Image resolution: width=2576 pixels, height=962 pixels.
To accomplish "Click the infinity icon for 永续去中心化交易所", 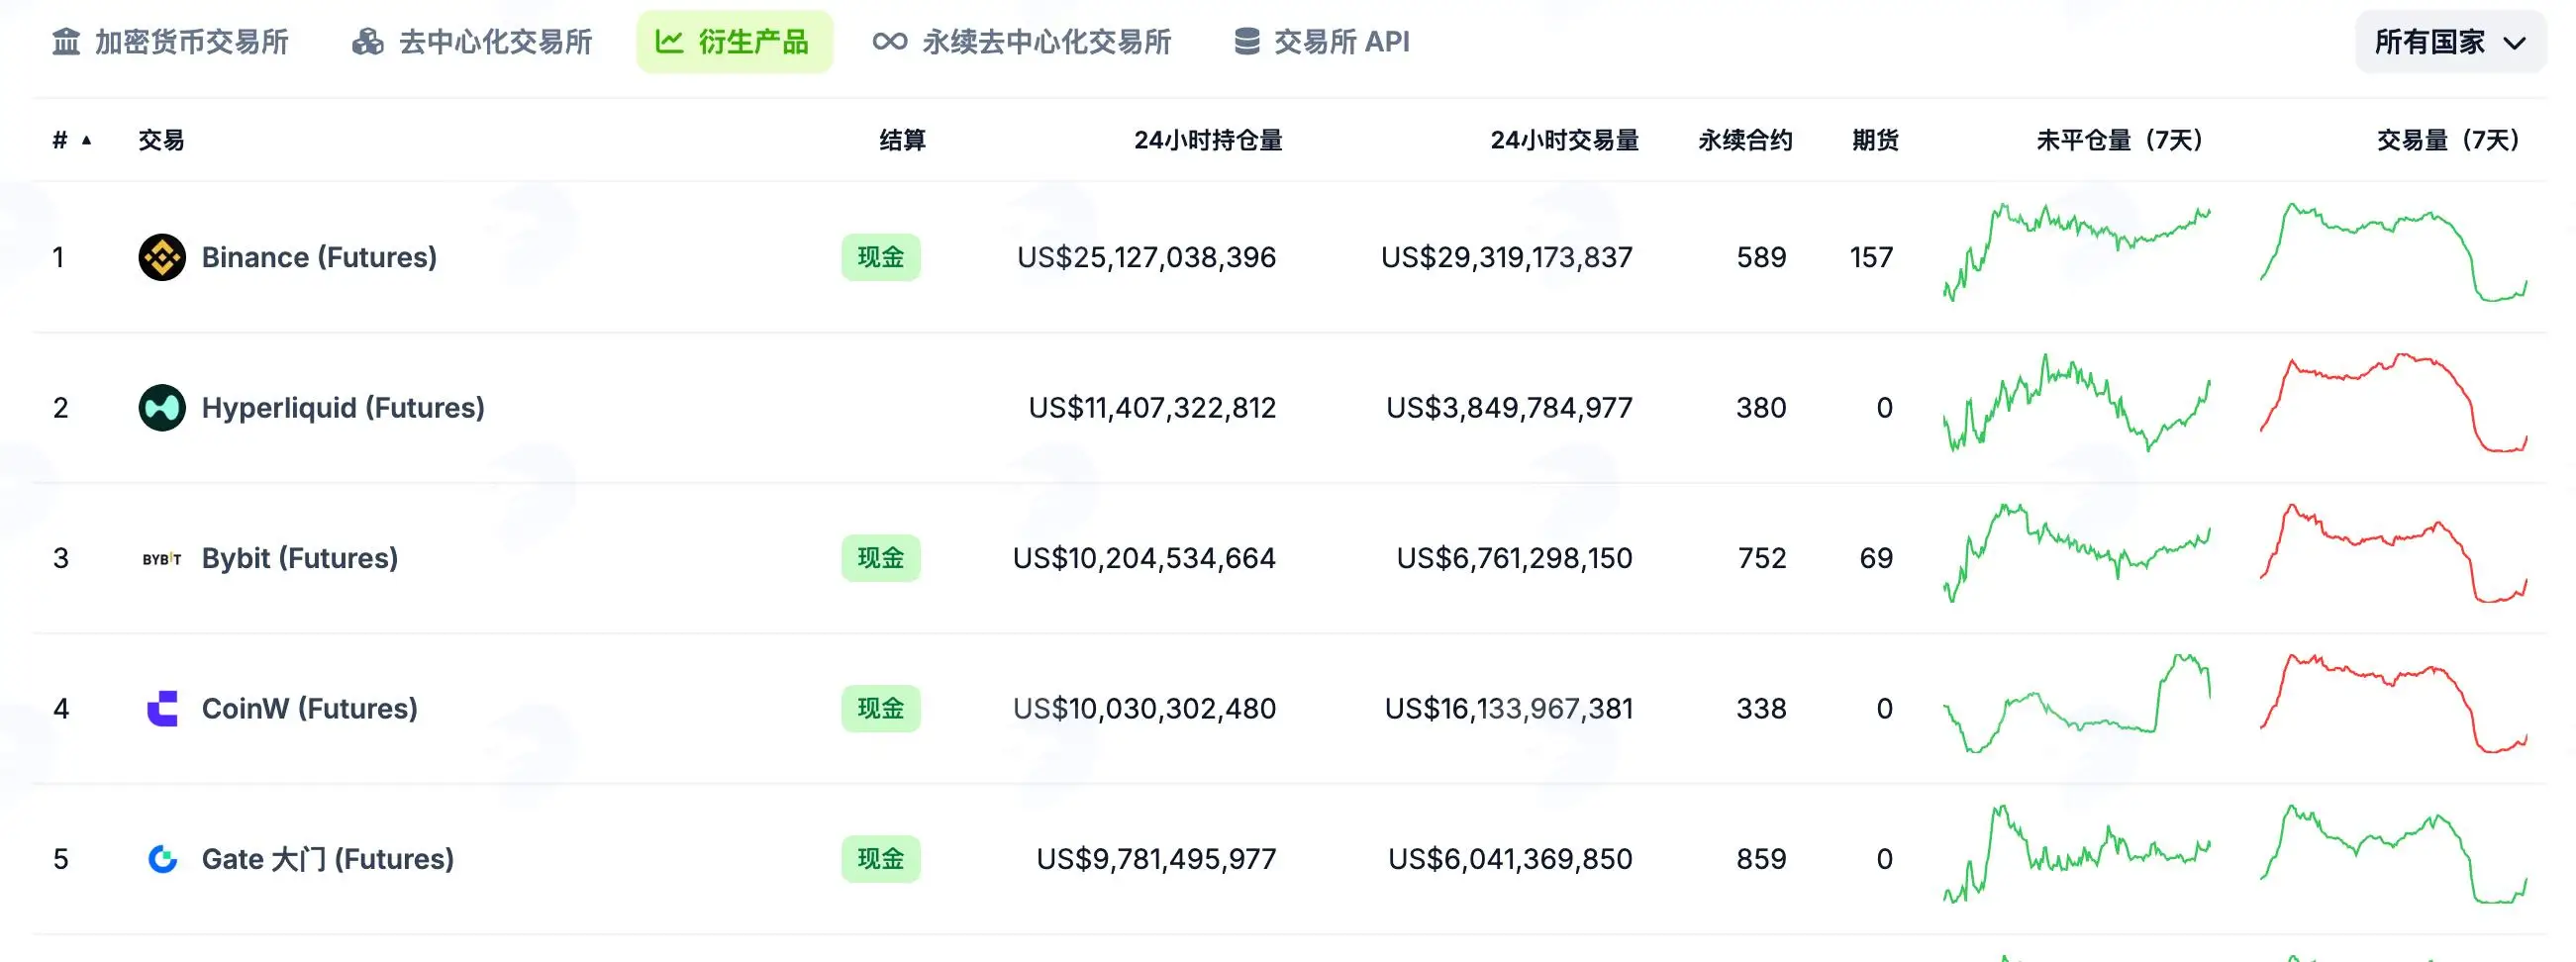I will [889, 42].
